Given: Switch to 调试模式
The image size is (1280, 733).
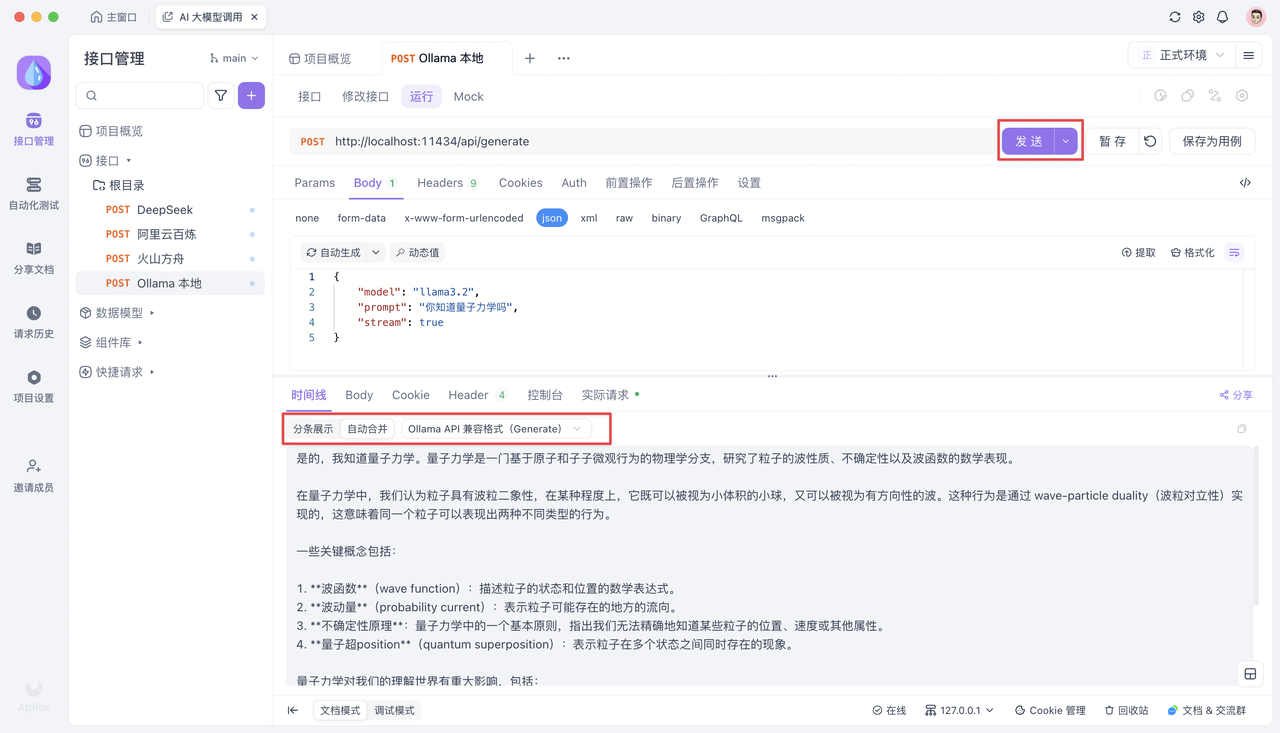Looking at the screenshot, I should click(394, 710).
